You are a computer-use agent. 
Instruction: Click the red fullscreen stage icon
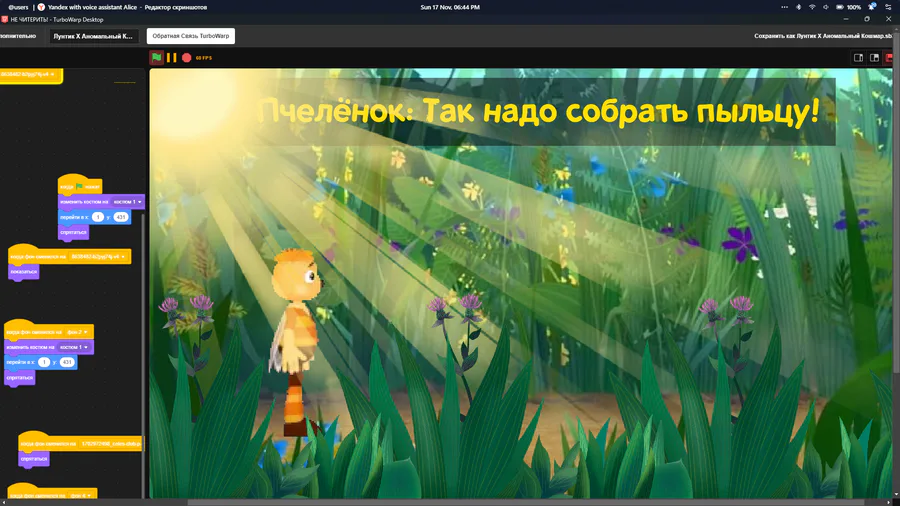point(890,57)
